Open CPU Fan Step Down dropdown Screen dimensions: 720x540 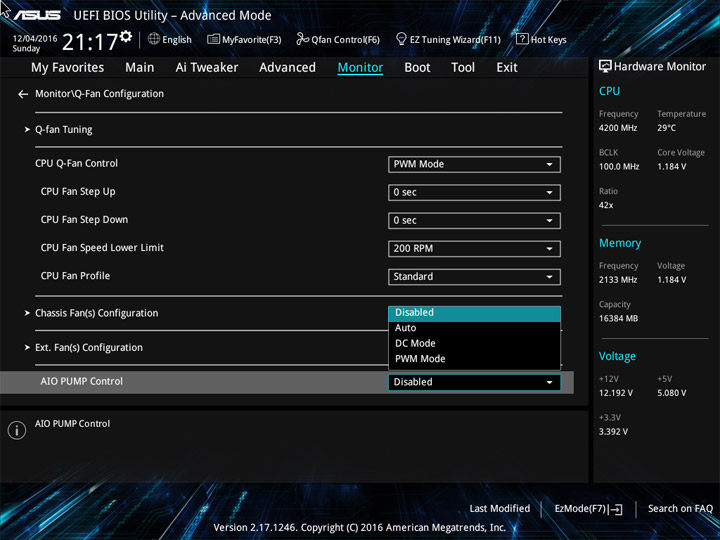click(474, 220)
